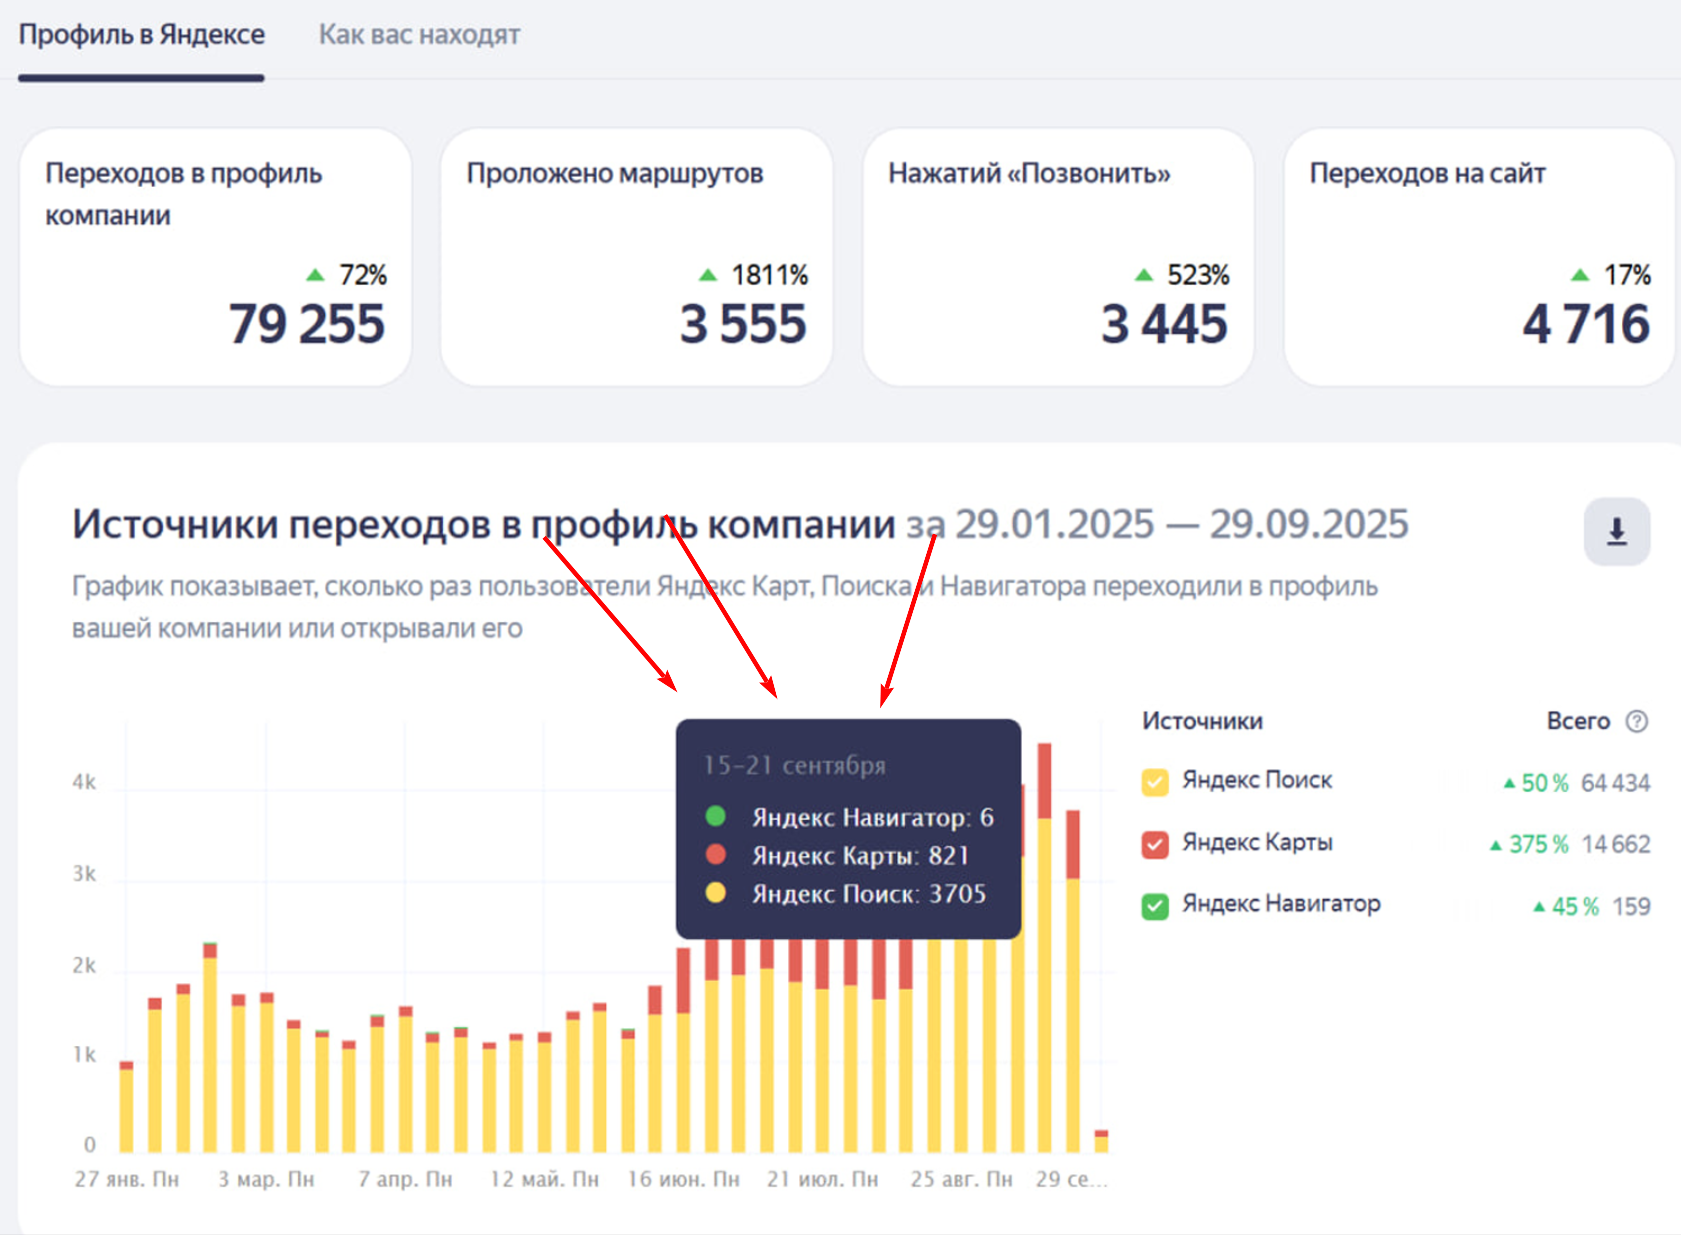1681x1235 pixels.
Task: Click the green arrow beside 523%
Action: click(1144, 275)
